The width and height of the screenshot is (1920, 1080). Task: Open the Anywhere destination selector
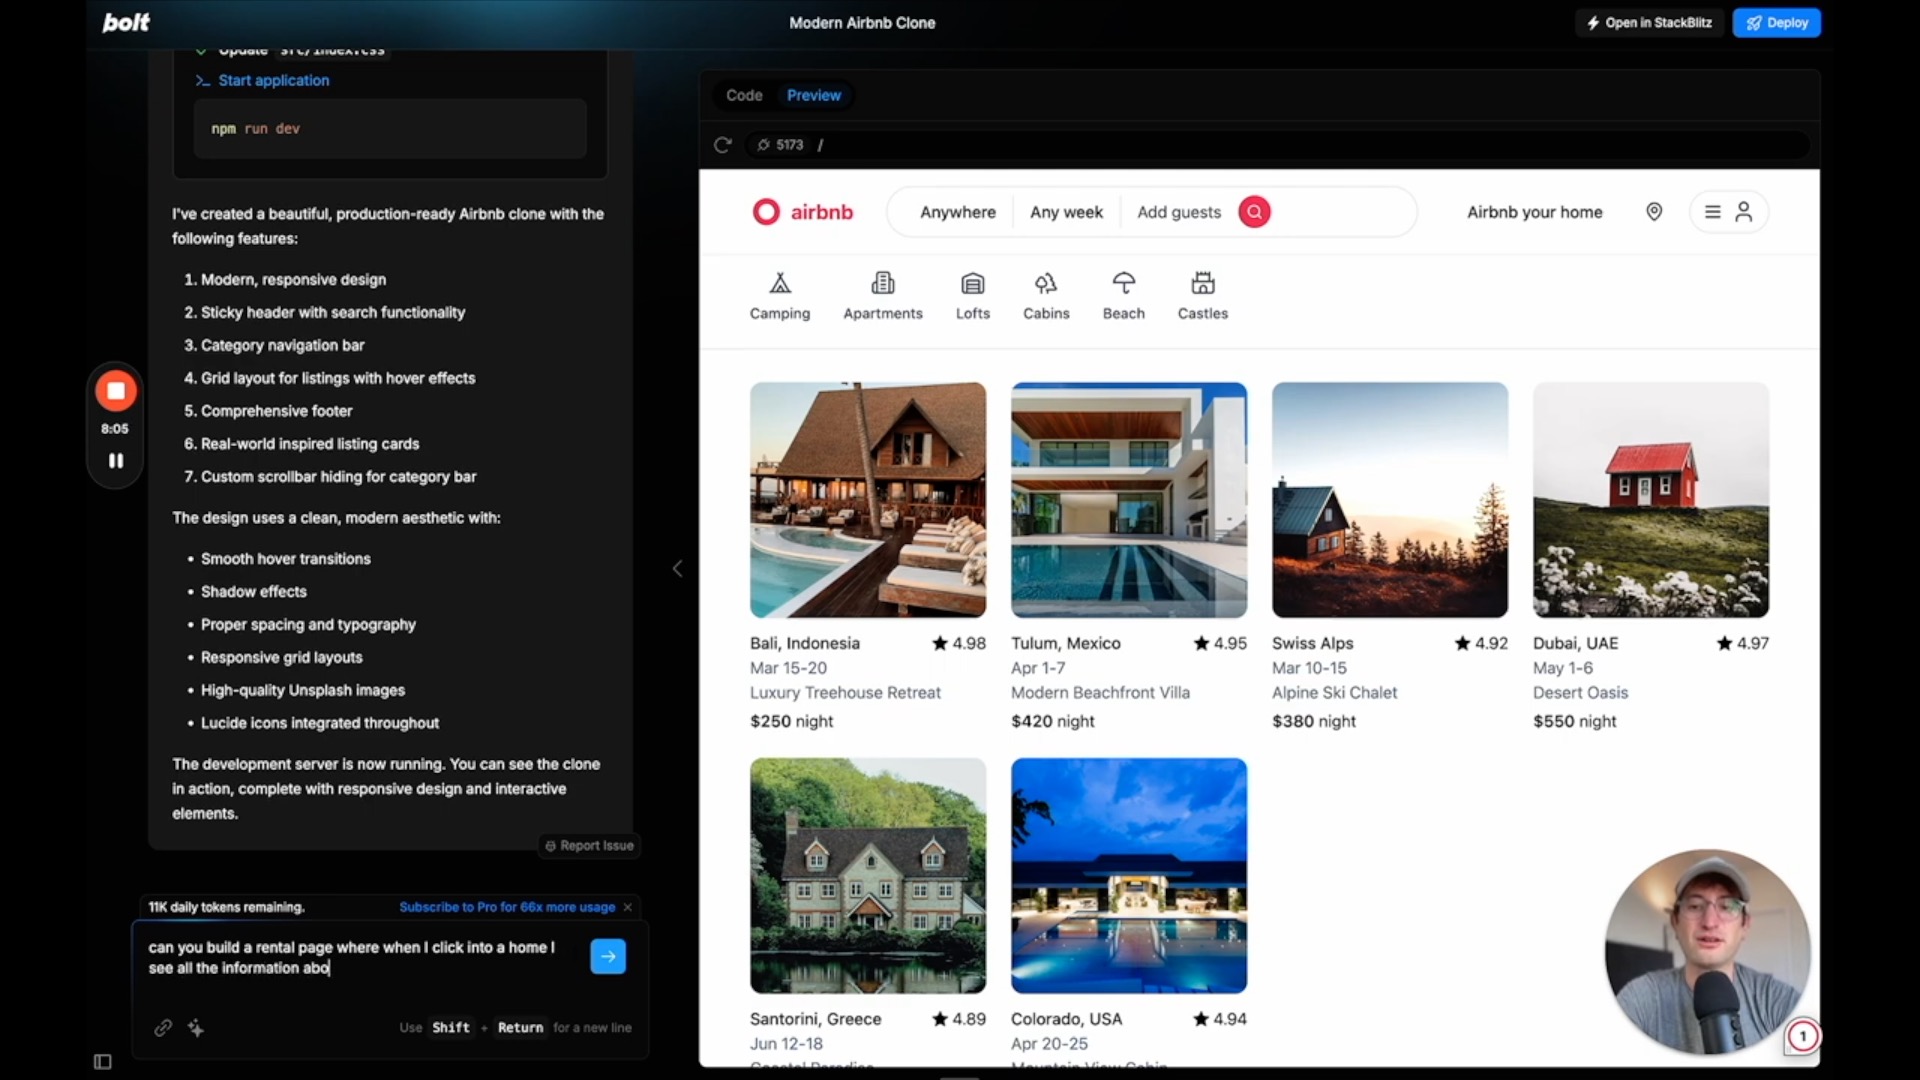957,211
